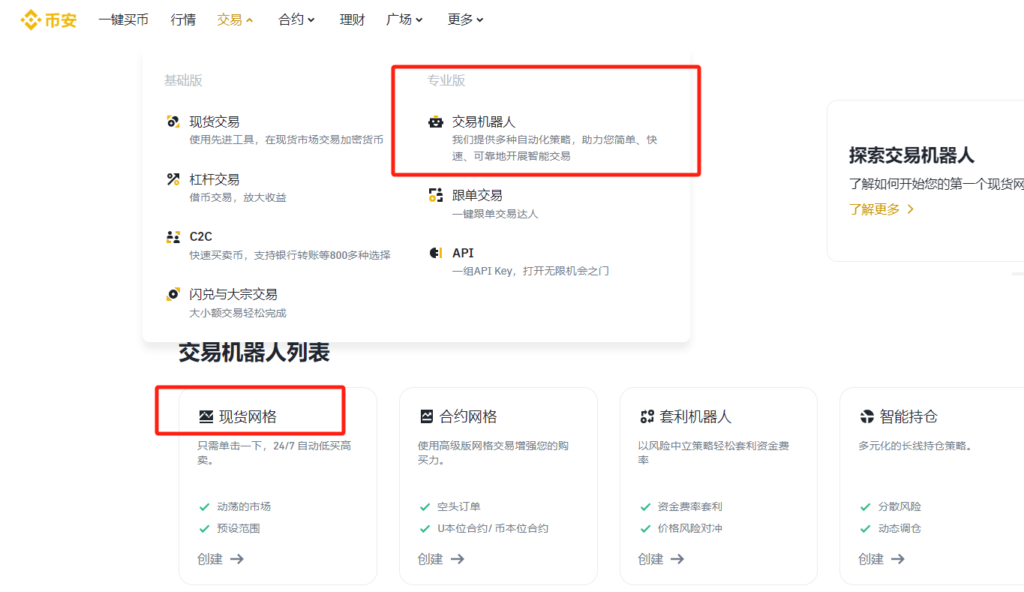1024x592 pixels.
Task: Expand the 更多 dropdown menu
Action: point(466,19)
